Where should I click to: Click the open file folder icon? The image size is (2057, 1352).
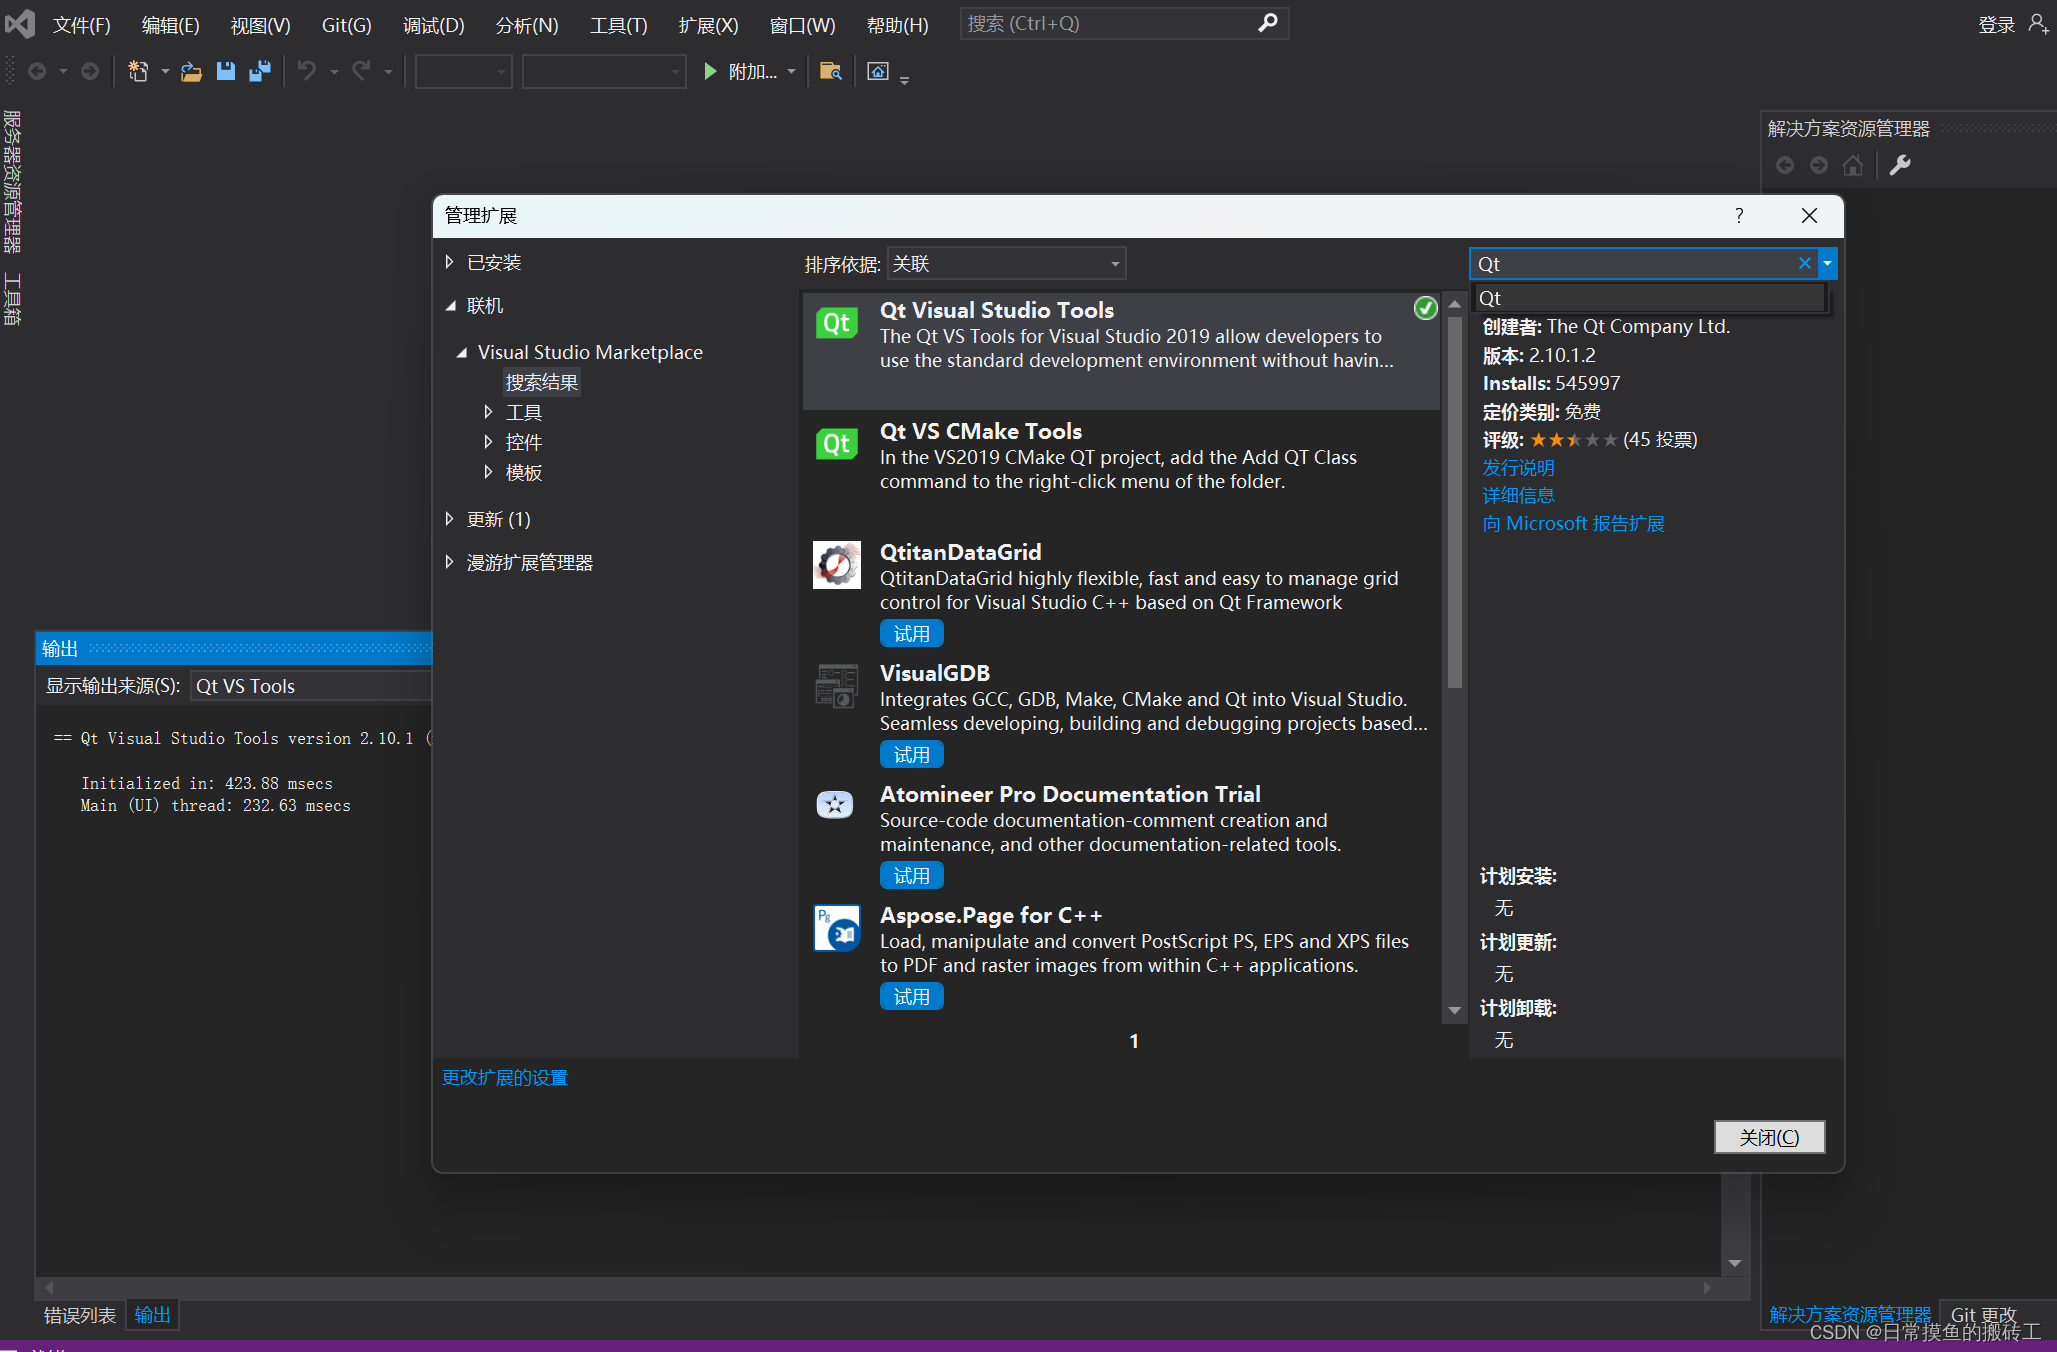[191, 71]
